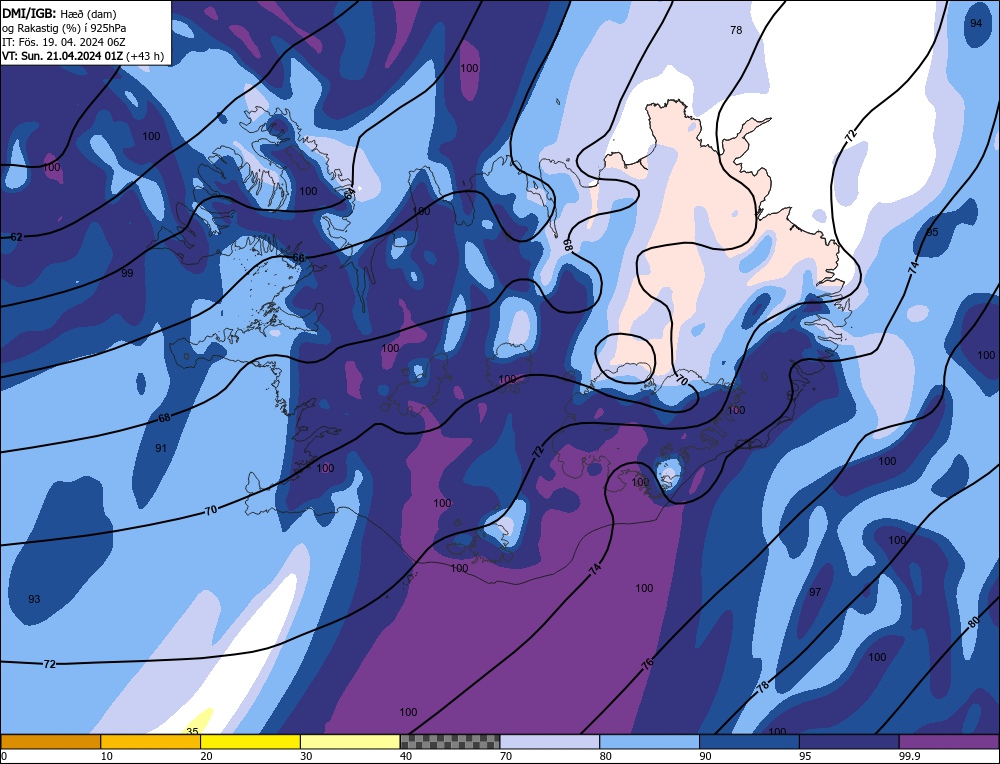Click the humidity value '94'
Viewport: 1000px width, 764px height.
976,23
